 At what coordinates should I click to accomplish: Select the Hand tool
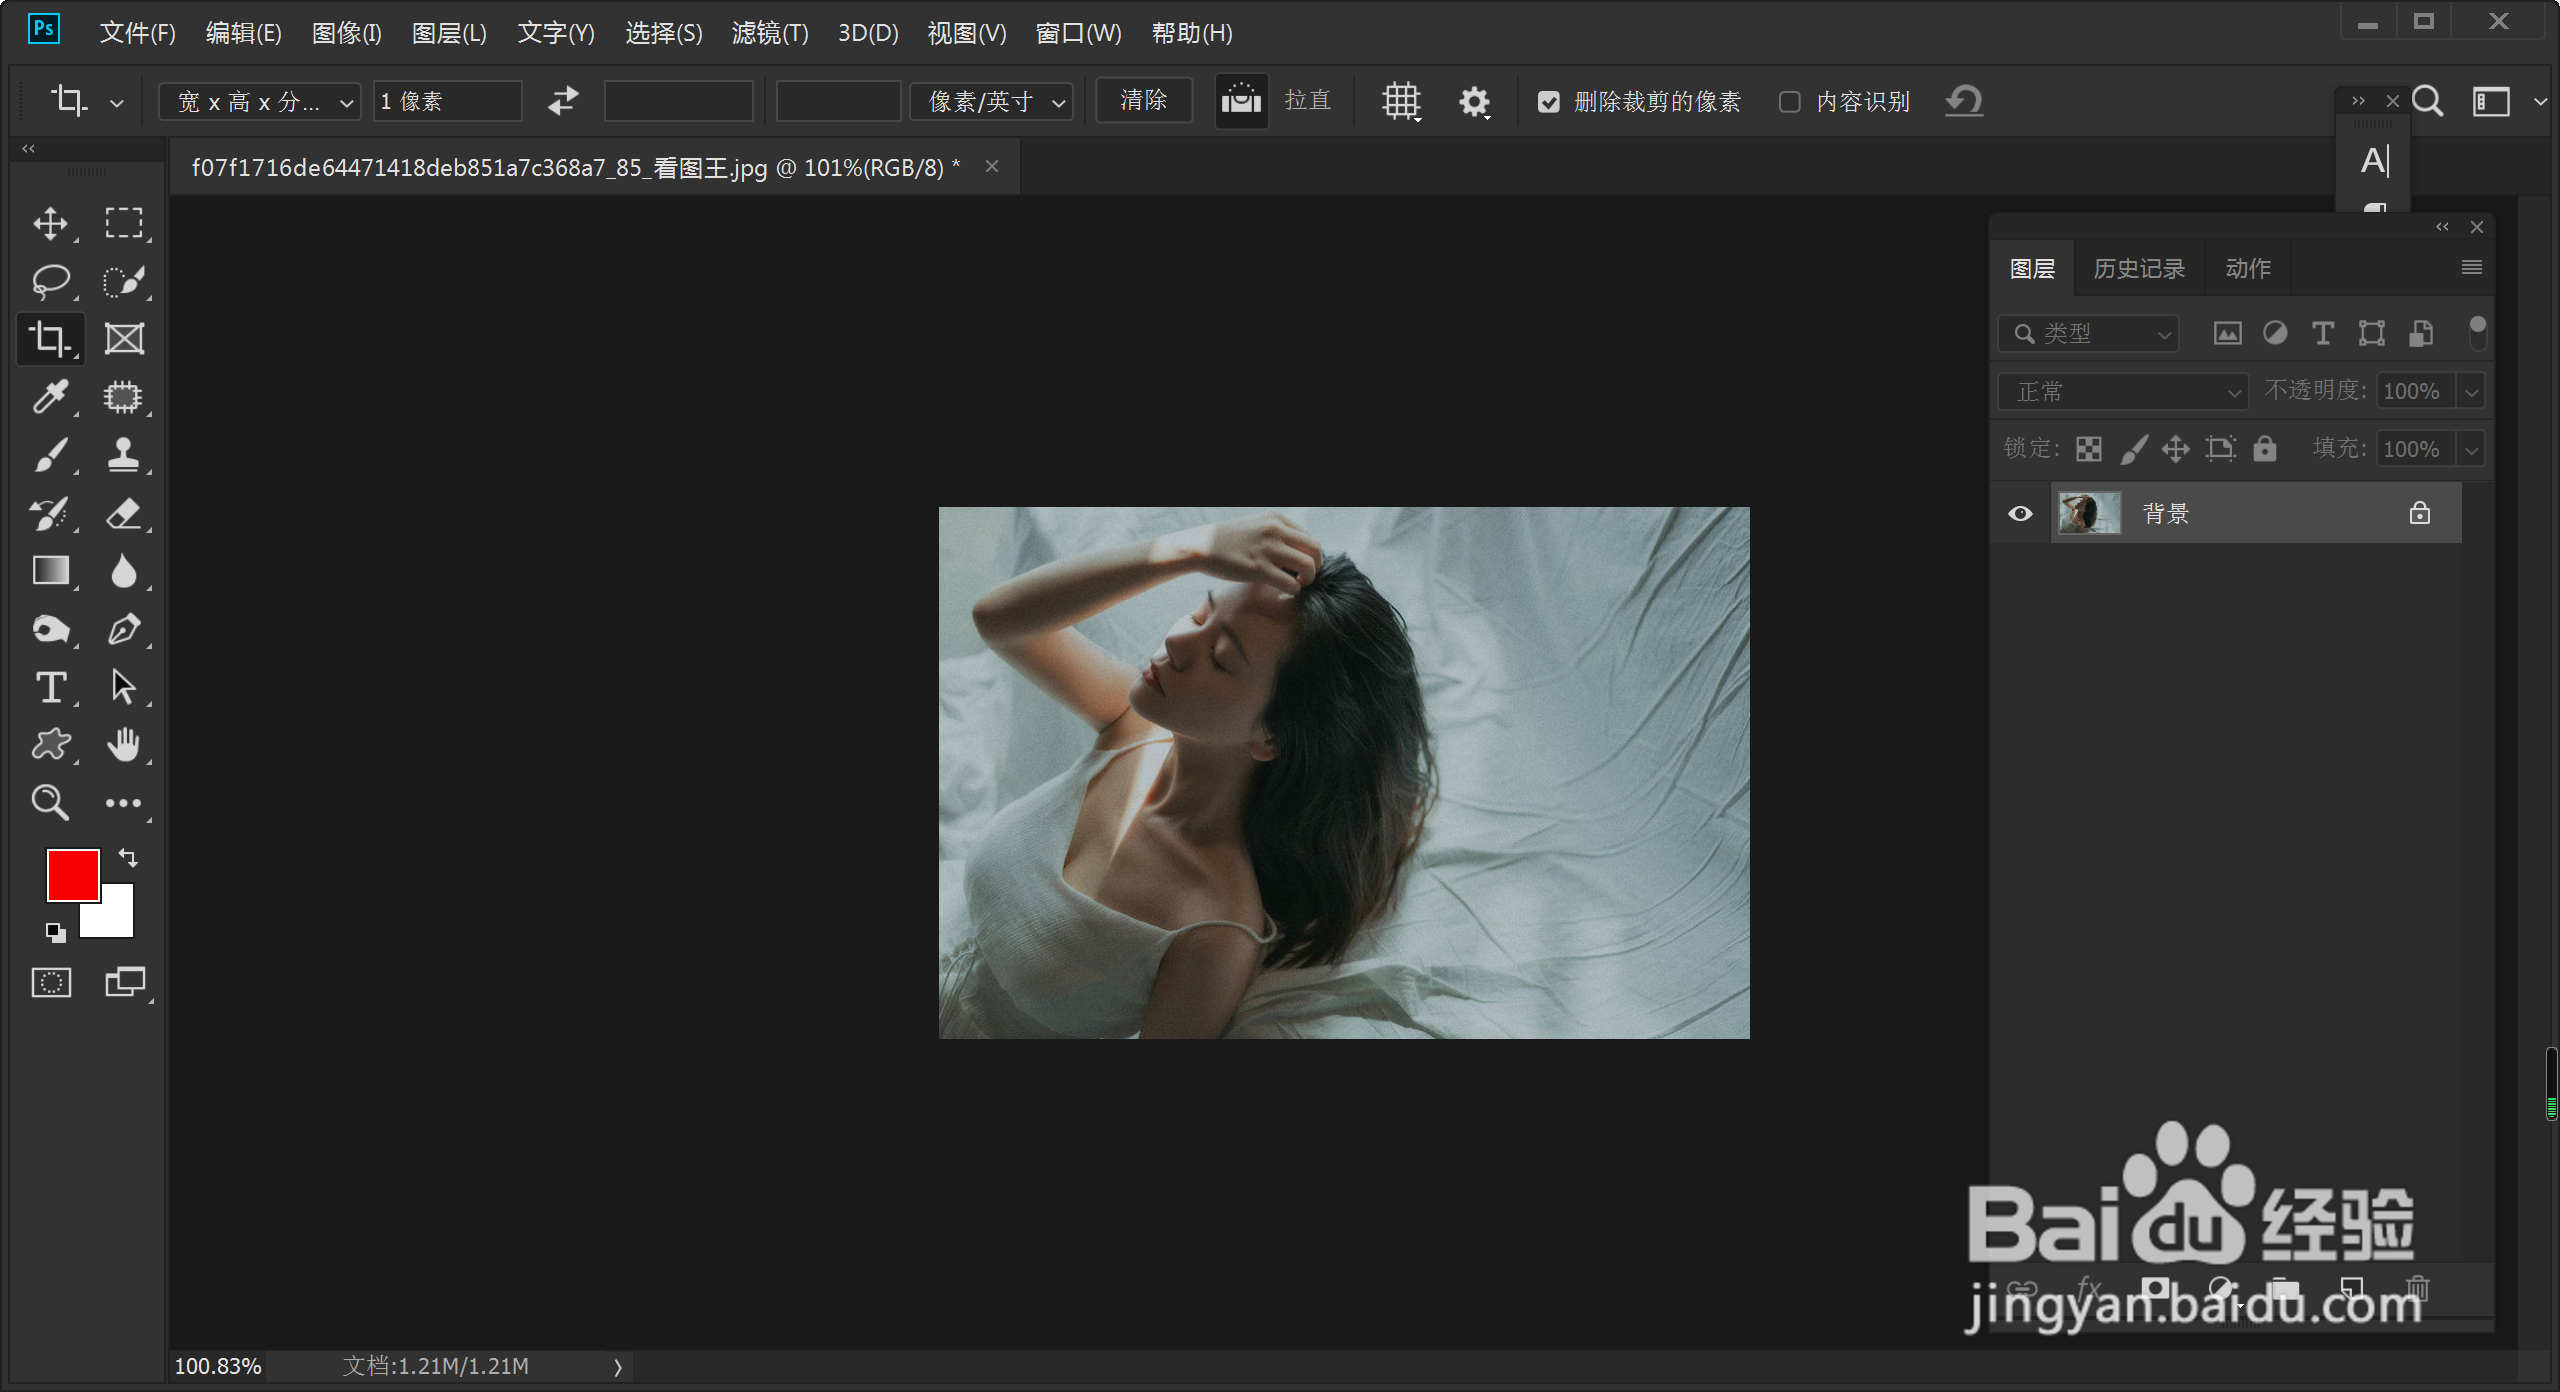click(x=123, y=745)
